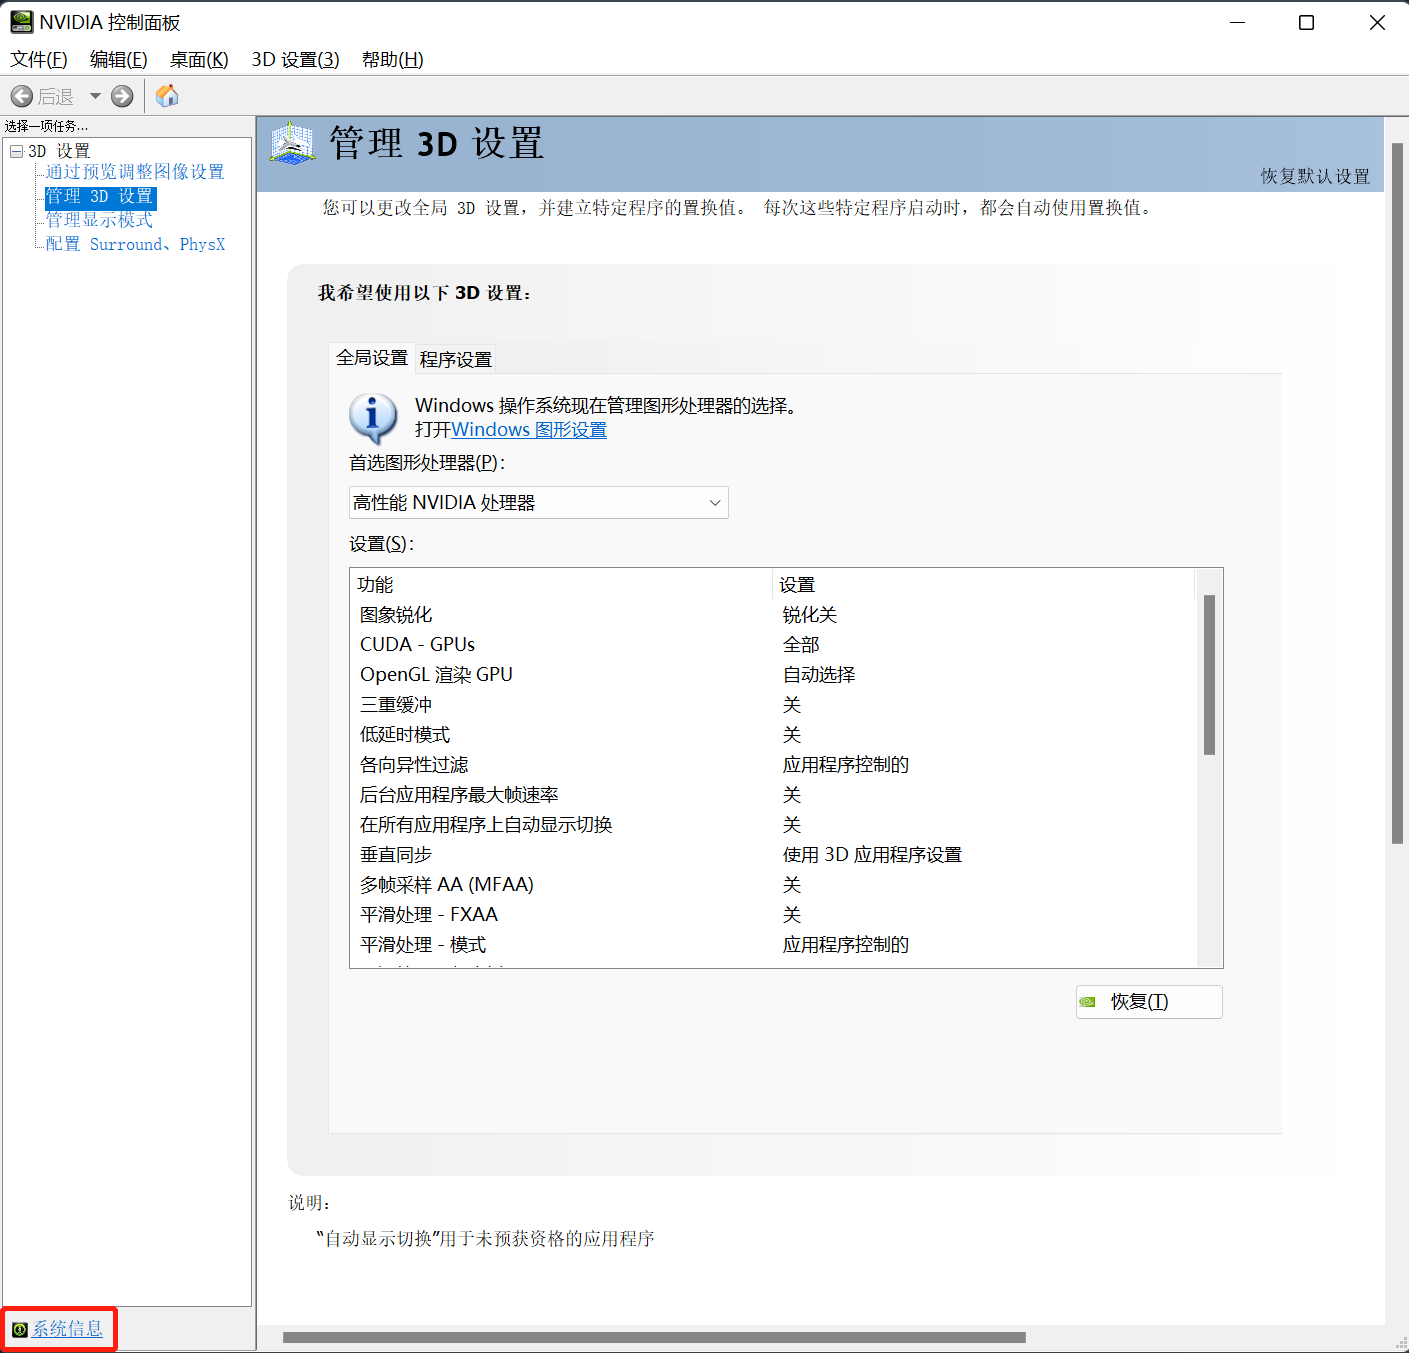This screenshot has width=1409, height=1353.
Task: Click the 锐化关 value for 图象锐化
Action: pos(810,615)
